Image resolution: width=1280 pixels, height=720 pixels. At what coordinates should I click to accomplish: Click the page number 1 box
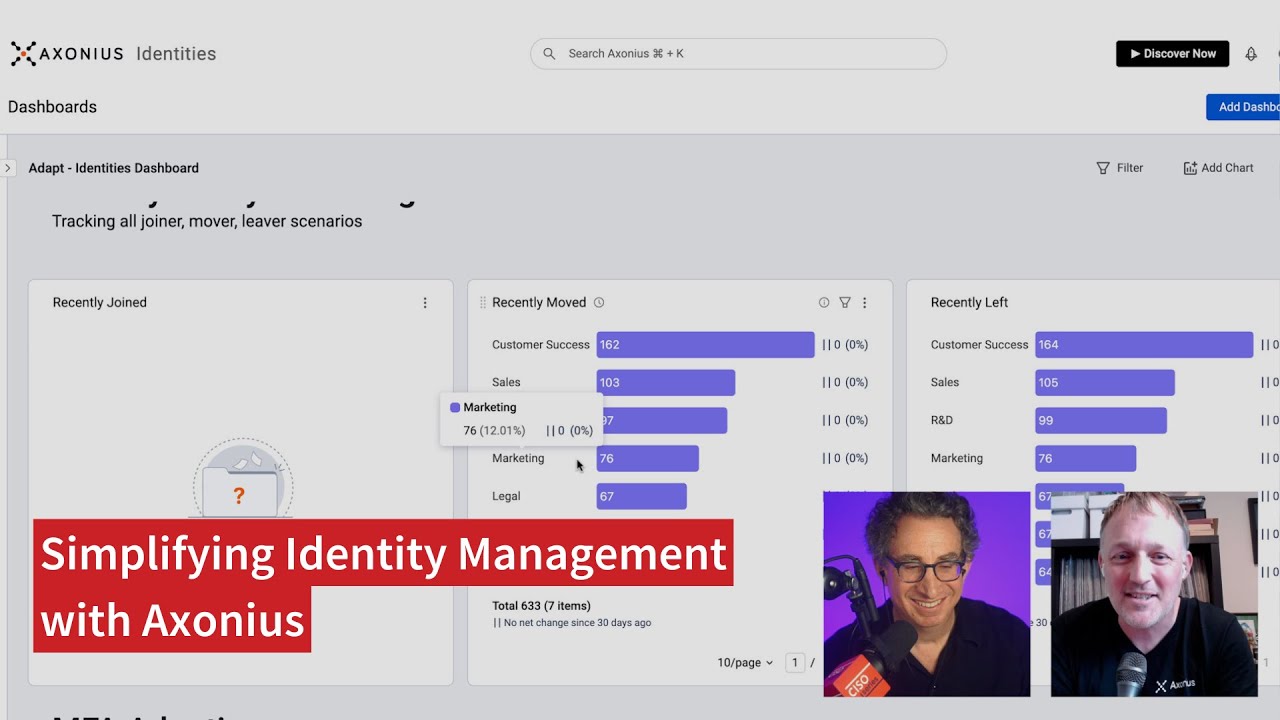click(x=795, y=663)
